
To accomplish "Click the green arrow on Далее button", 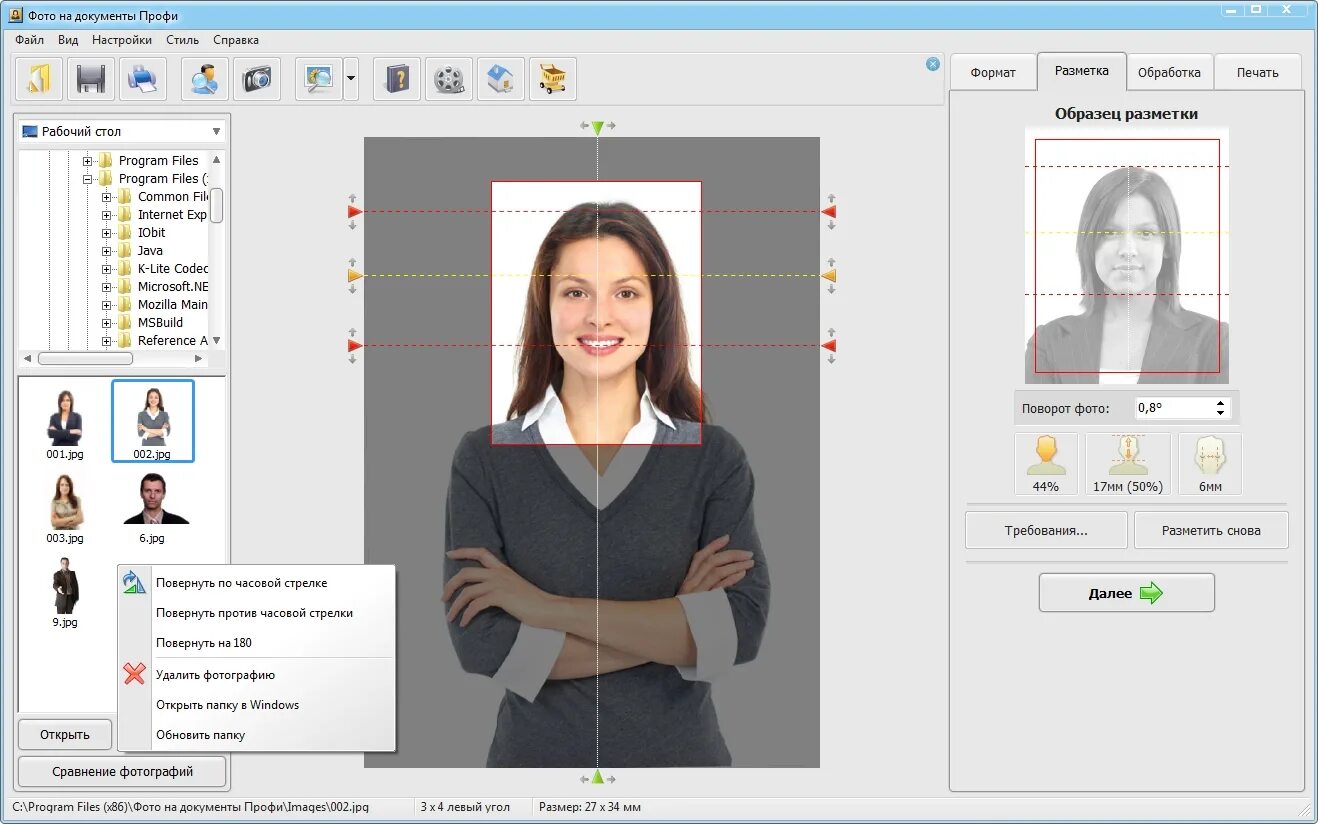I will 1151,593.
